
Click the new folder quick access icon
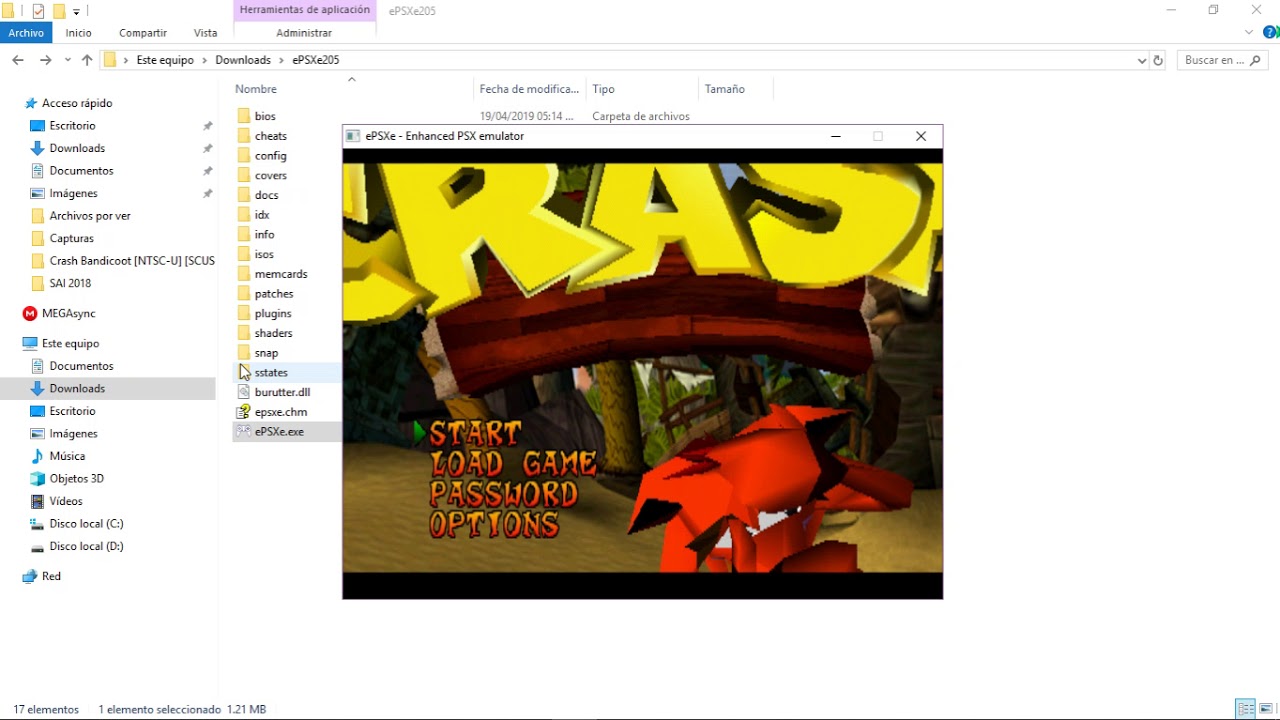(x=59, y=11)
